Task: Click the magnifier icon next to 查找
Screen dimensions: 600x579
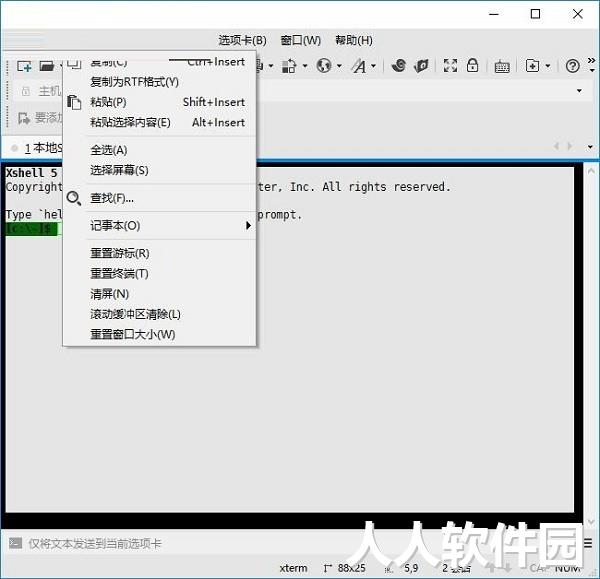Action: click(x=73, y=198)
